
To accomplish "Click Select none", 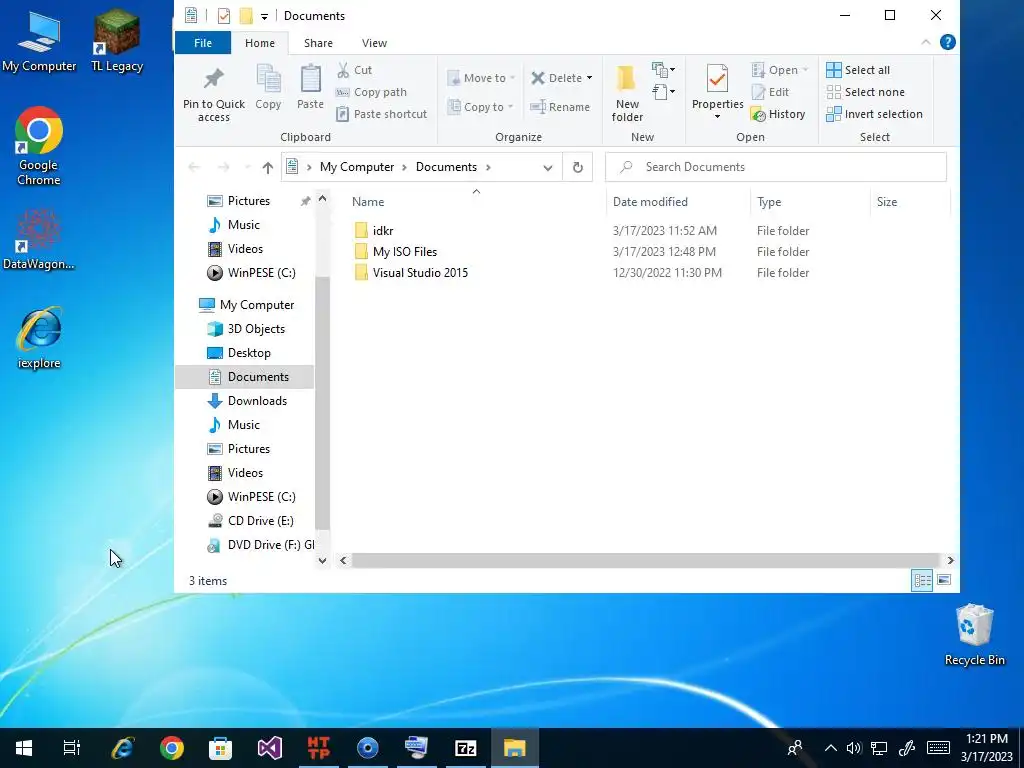I will 865,92.
